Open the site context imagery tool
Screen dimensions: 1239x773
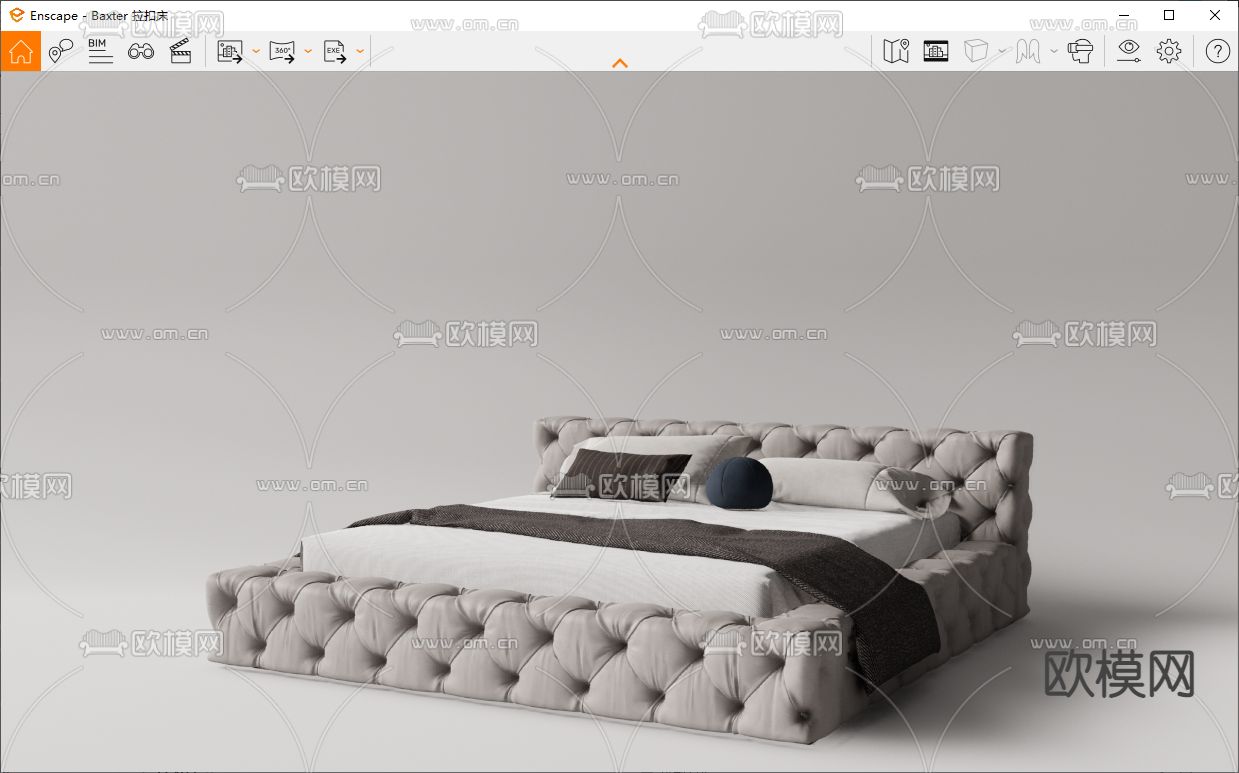[936, 51]
